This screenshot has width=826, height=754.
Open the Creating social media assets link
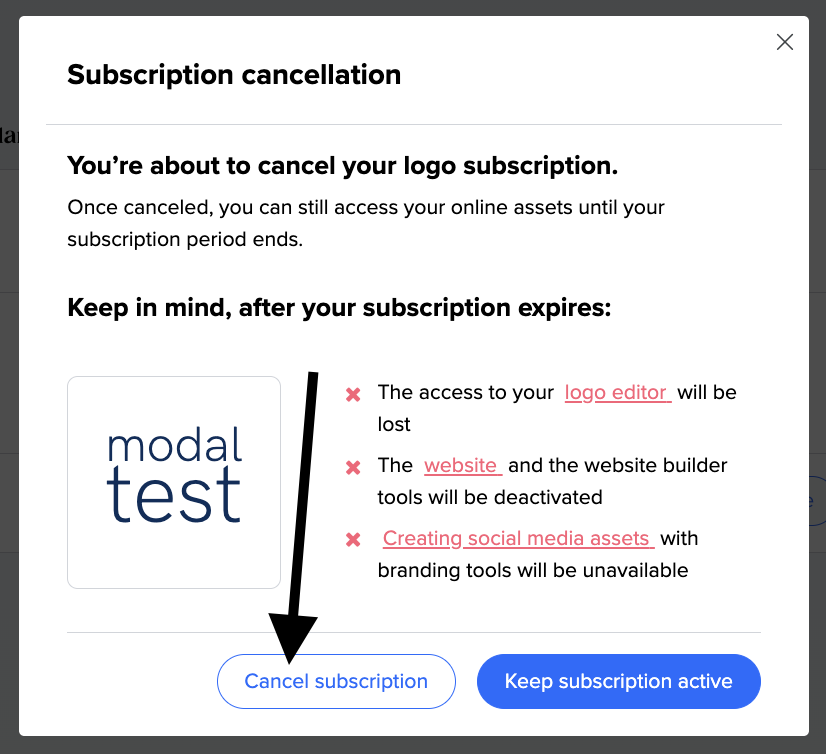coord(518,538)
